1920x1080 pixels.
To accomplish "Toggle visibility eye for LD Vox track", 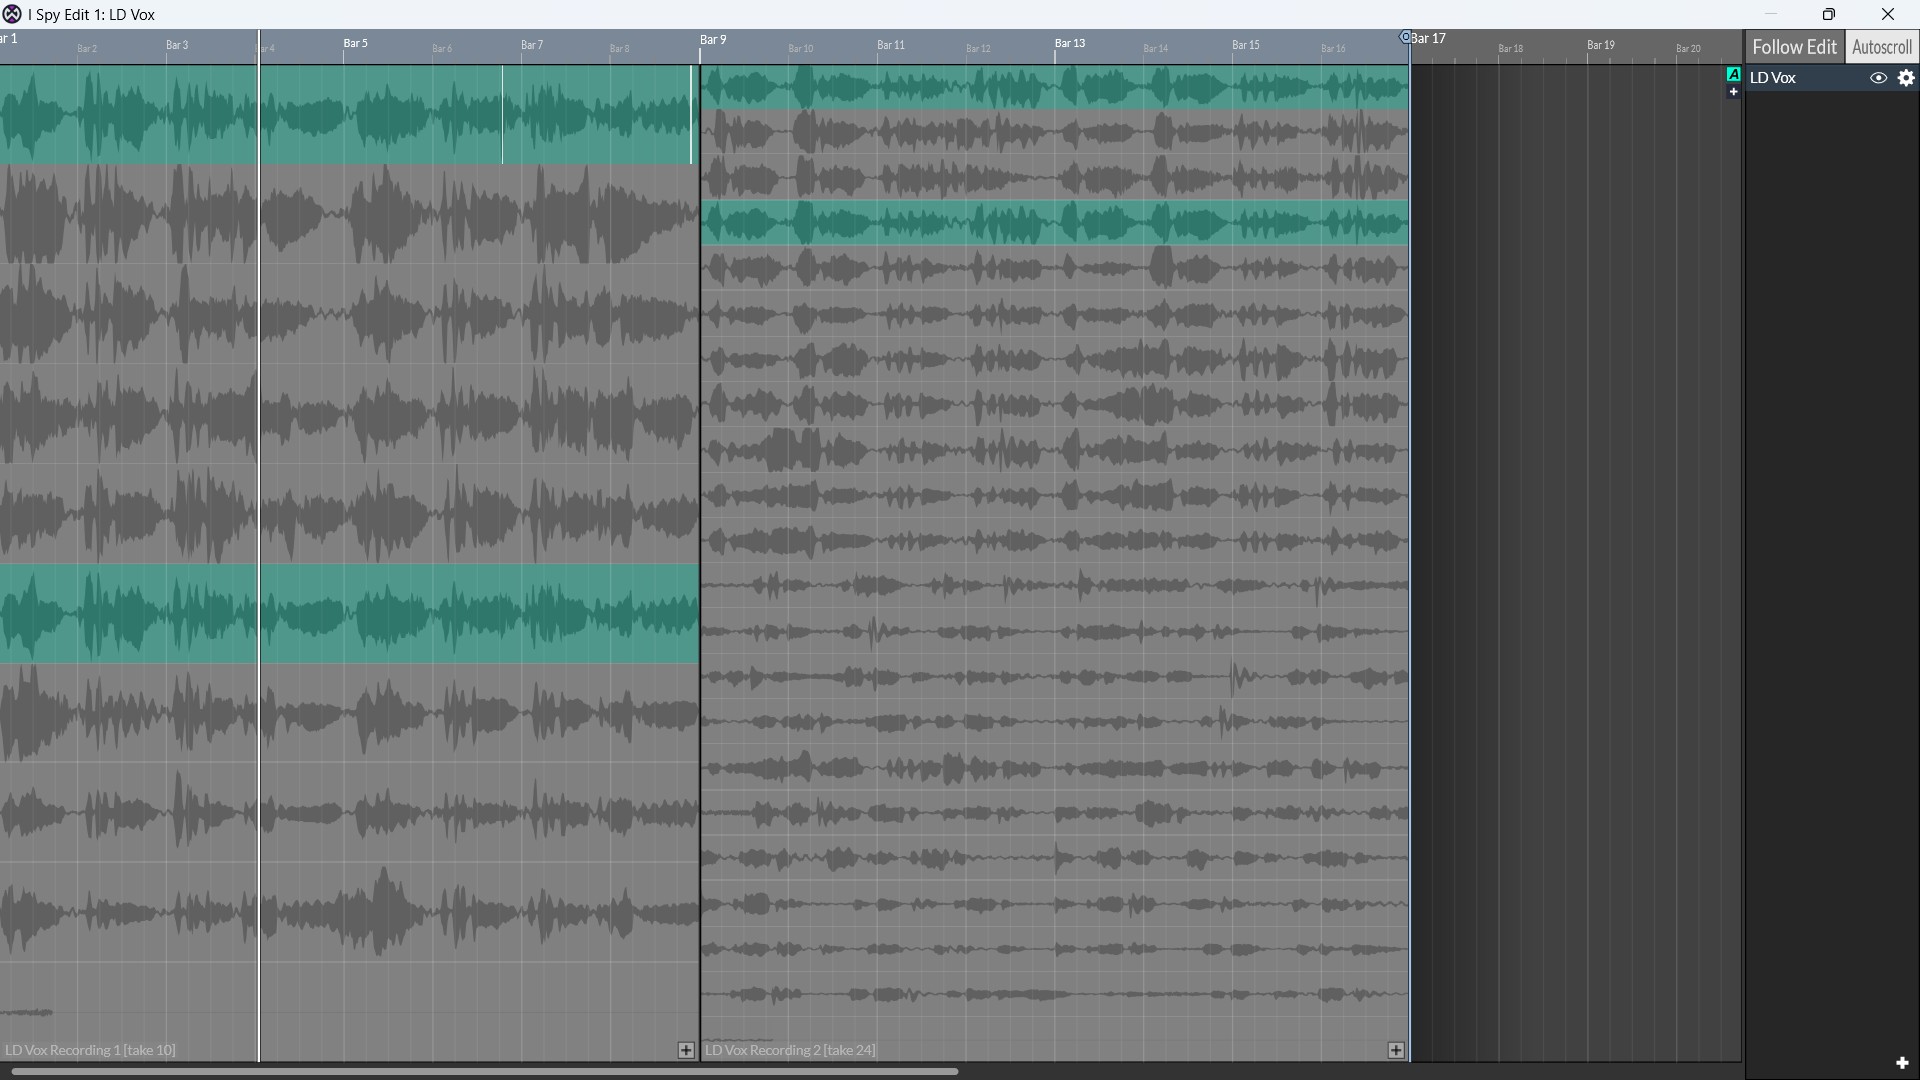I will pyautogui.click(x=1878, y=78).
